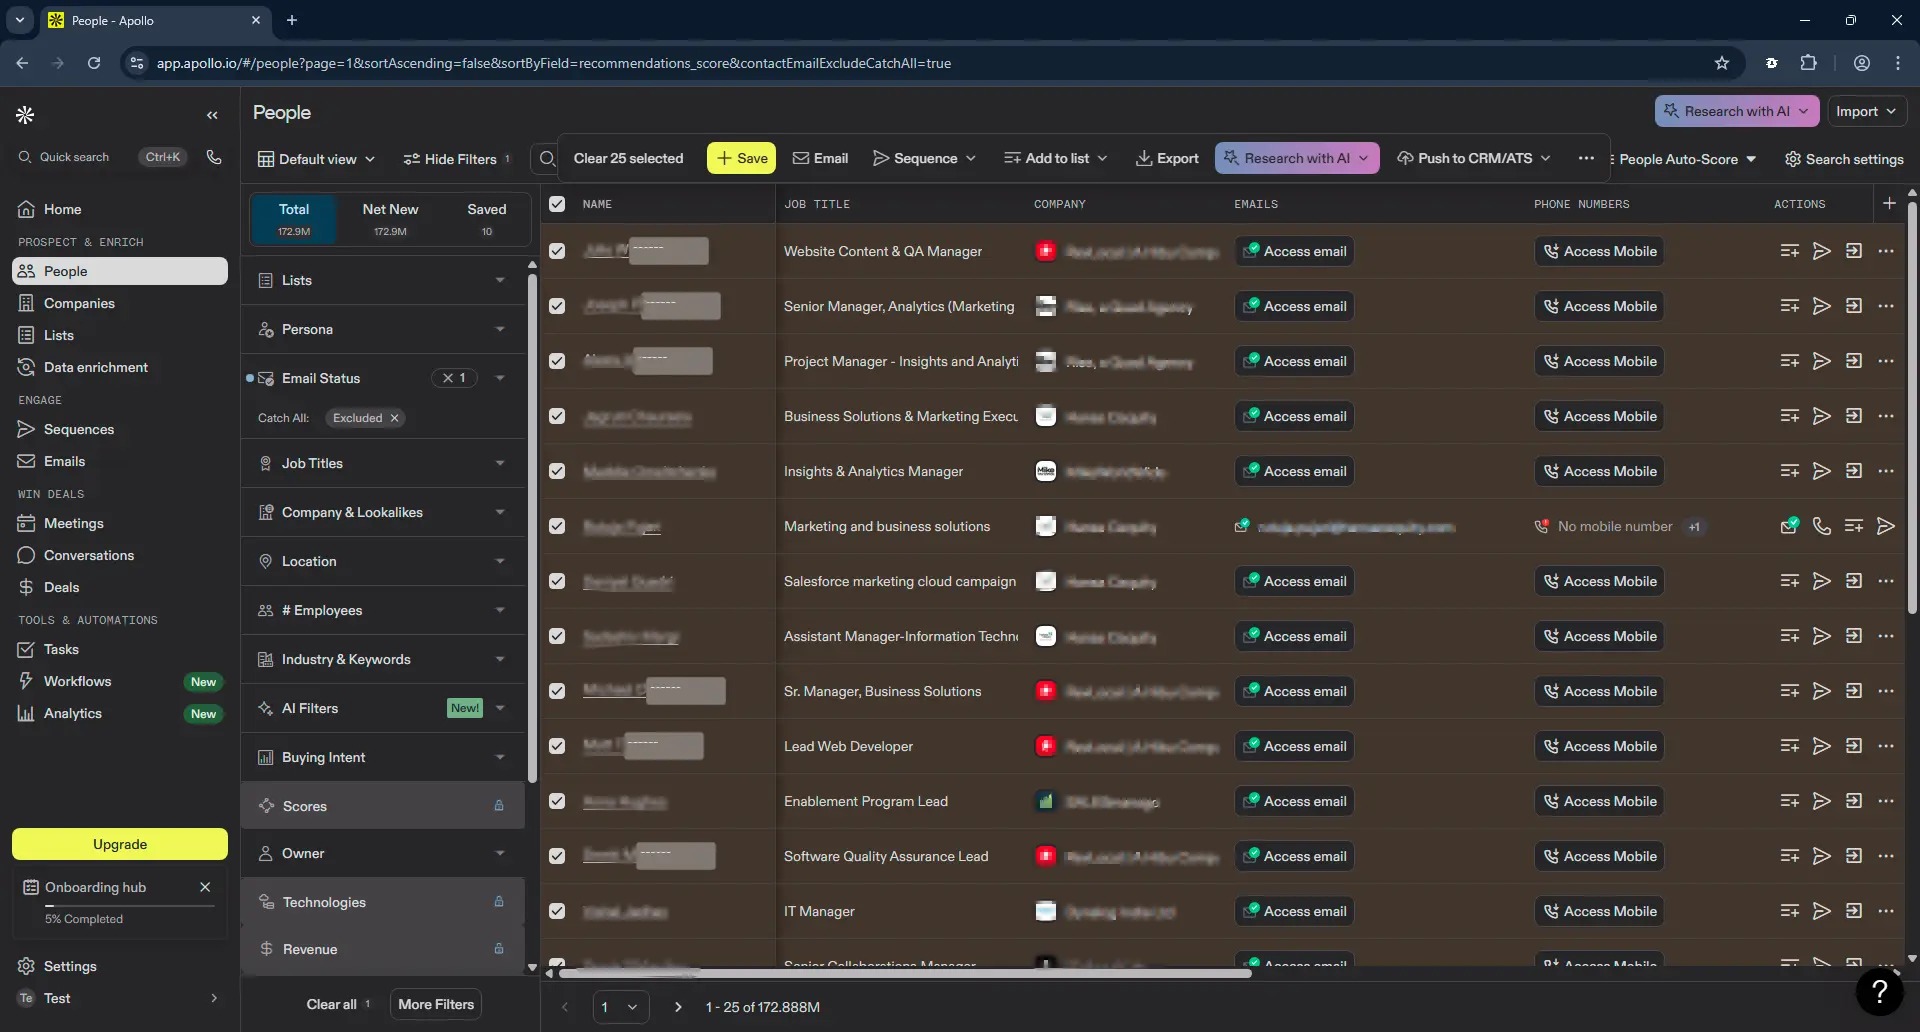Open the help question mark bubble
1920x1032 pixels.
point(1879,991)
